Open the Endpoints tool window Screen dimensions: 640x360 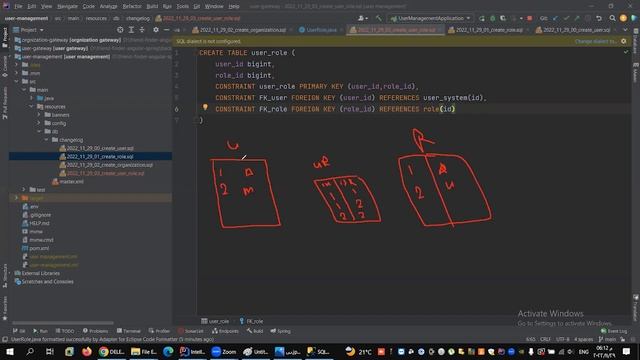[225, 331]
